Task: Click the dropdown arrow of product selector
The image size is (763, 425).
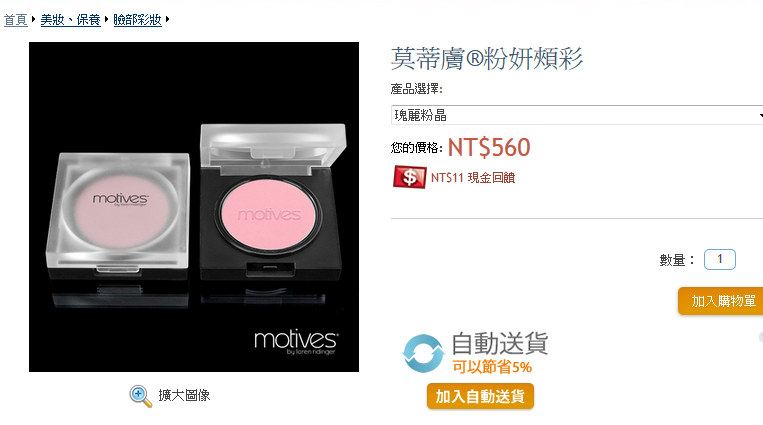Action: (760, 115)
